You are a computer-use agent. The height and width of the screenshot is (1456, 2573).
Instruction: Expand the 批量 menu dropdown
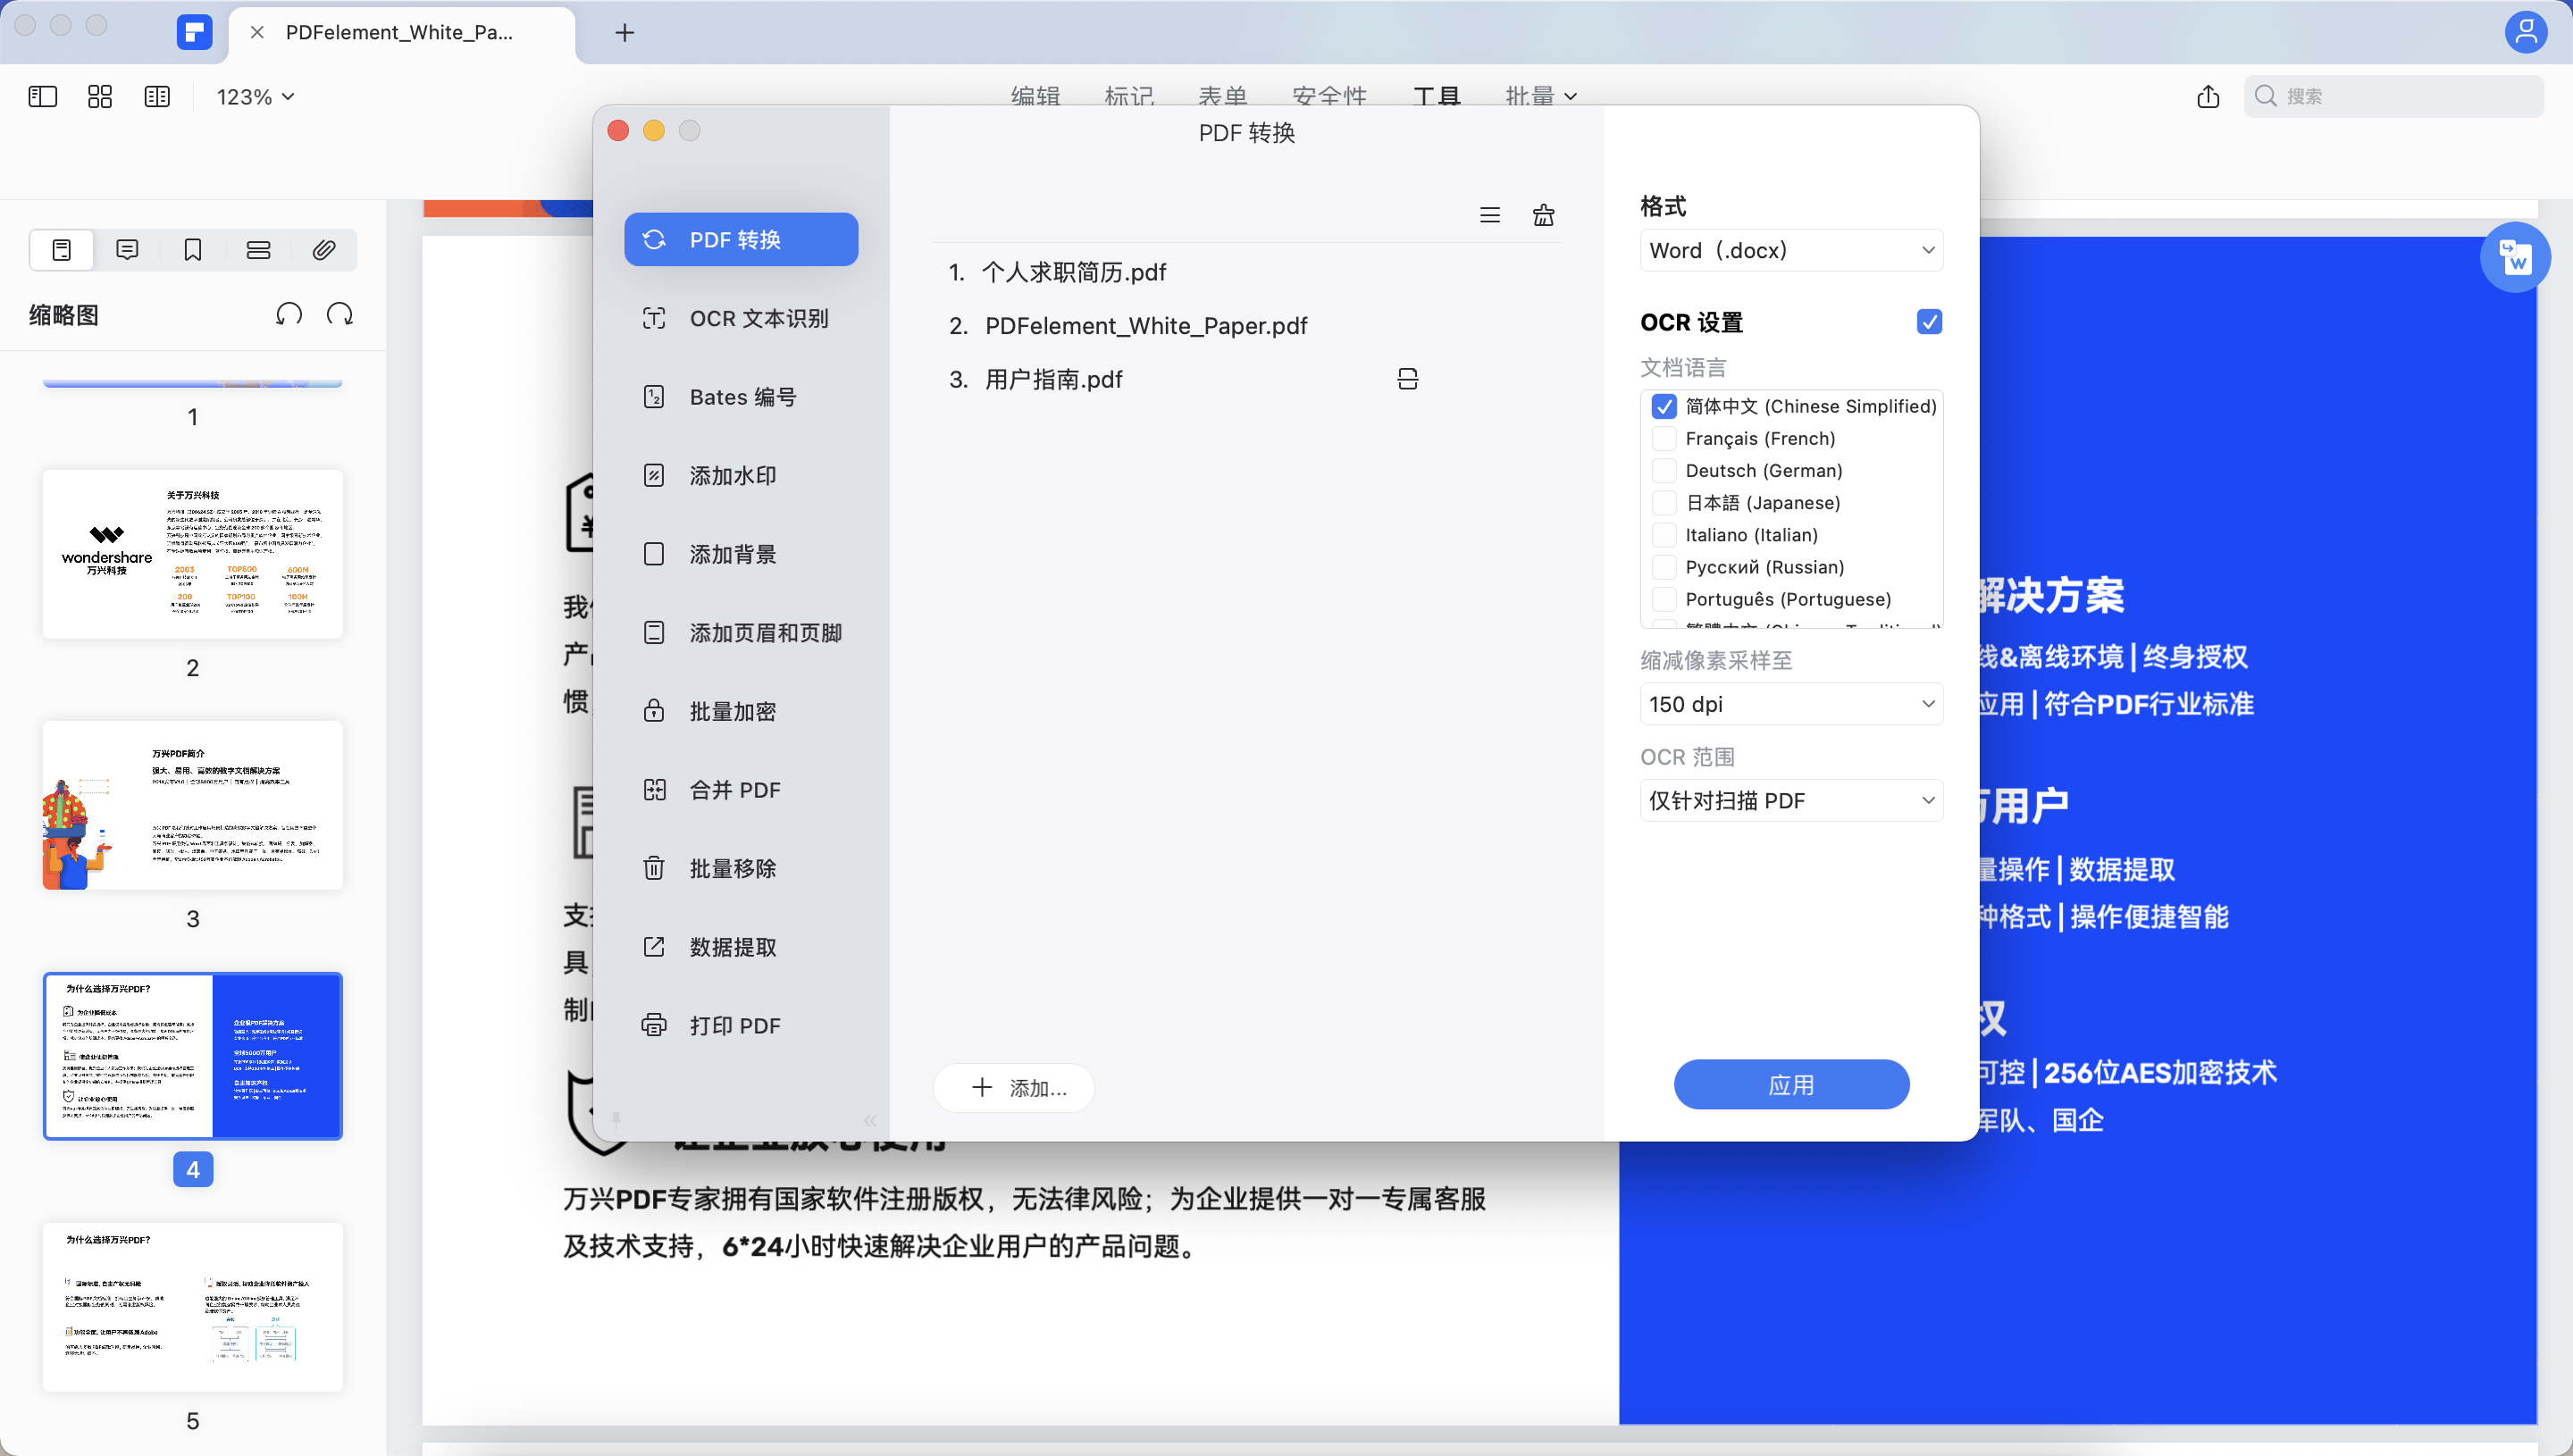1540,97
